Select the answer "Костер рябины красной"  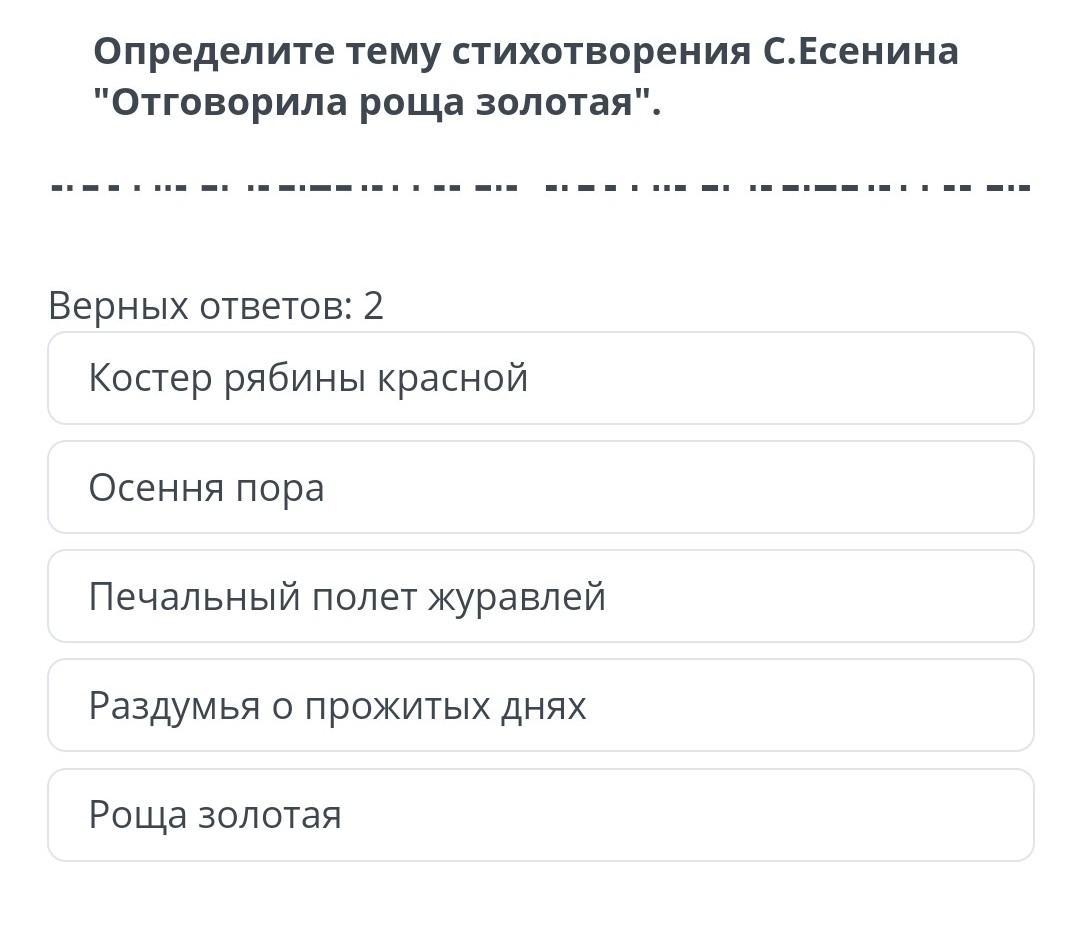tap(540, 378)
